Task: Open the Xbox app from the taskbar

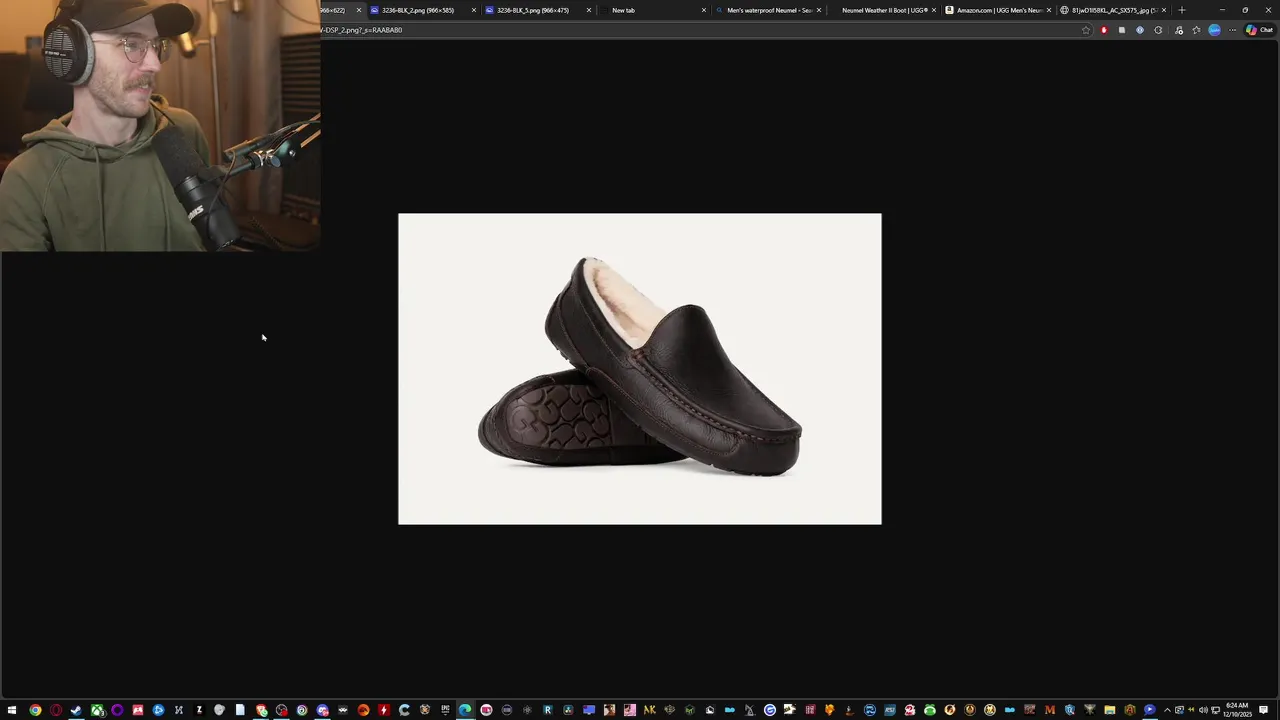Action: coord(97,710)
